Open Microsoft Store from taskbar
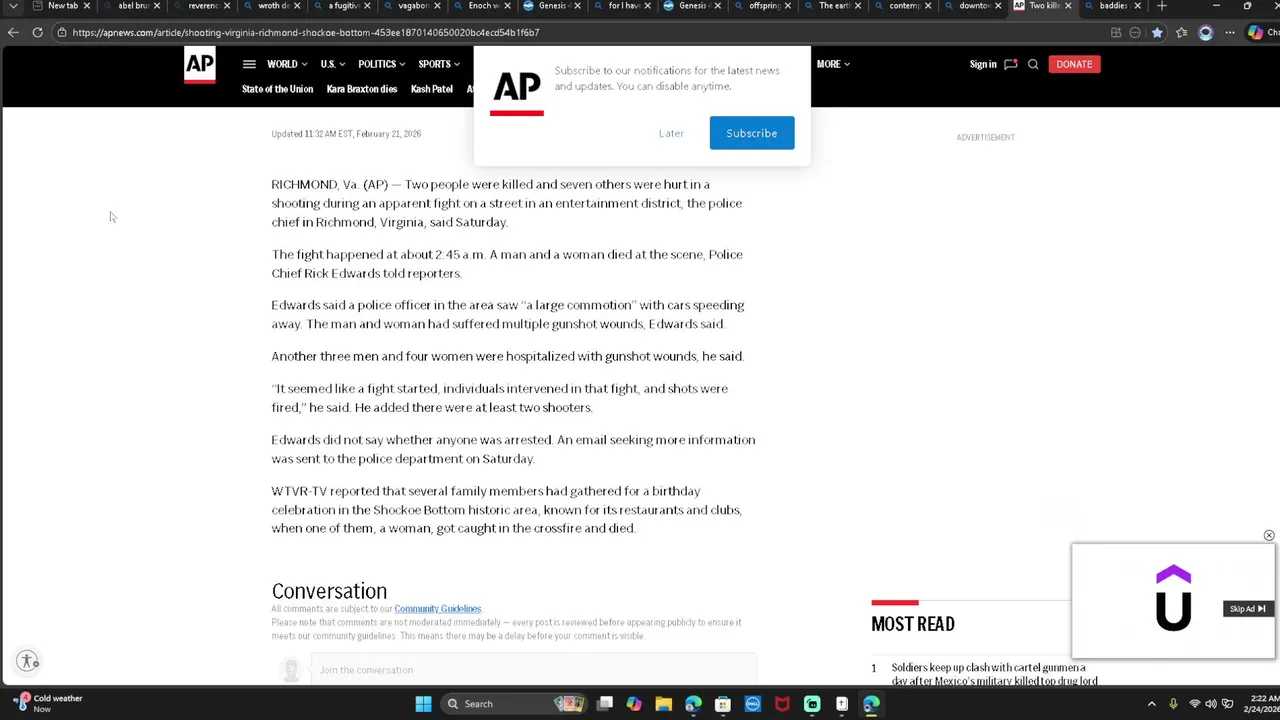 [x=723, y=704]
